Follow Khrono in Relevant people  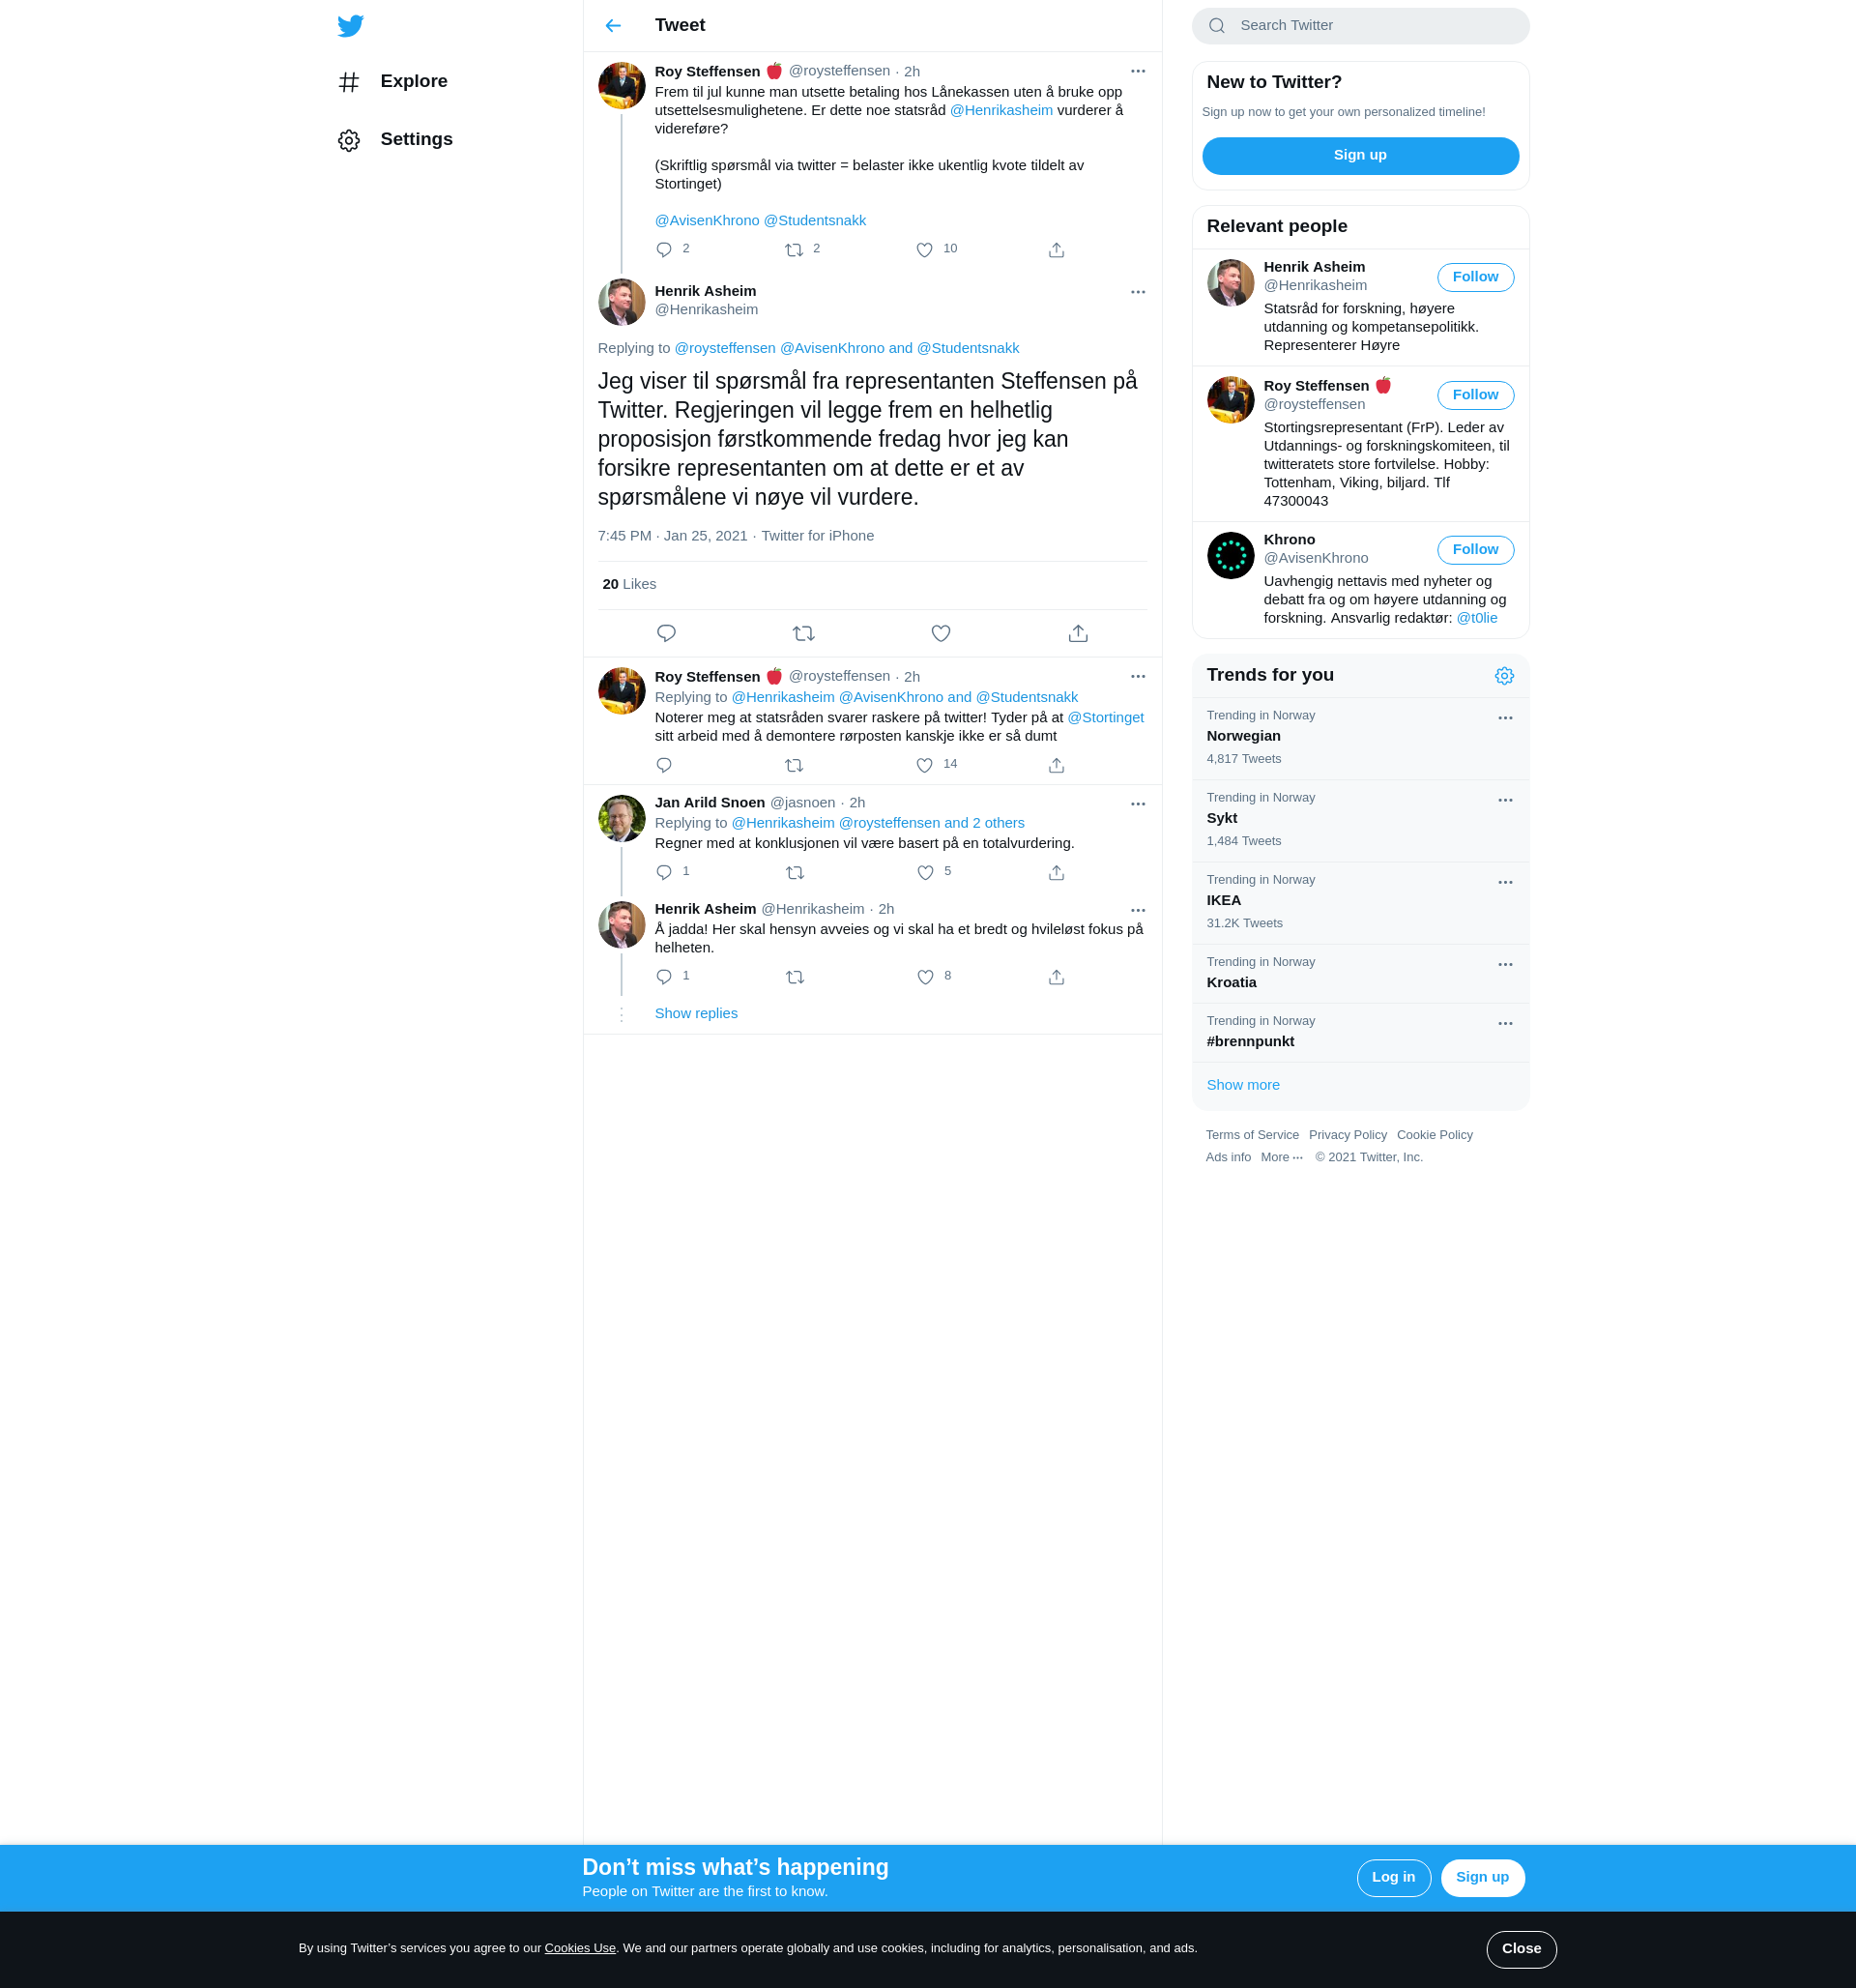click(1474, 550)
